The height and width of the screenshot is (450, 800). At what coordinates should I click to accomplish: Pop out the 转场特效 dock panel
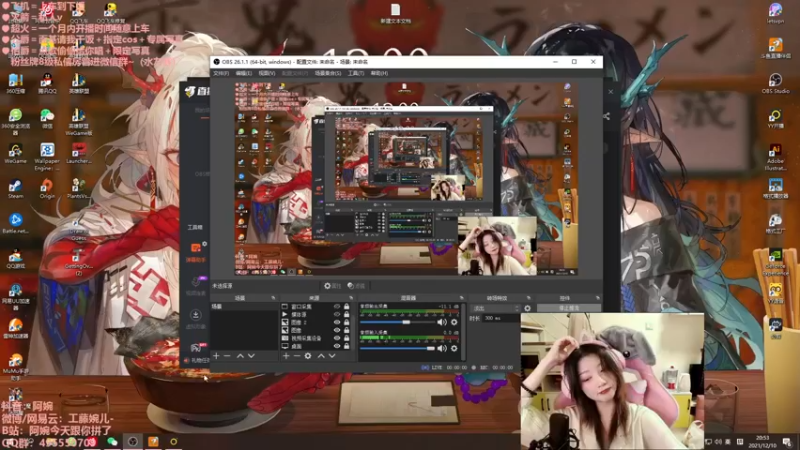(528, 298)
